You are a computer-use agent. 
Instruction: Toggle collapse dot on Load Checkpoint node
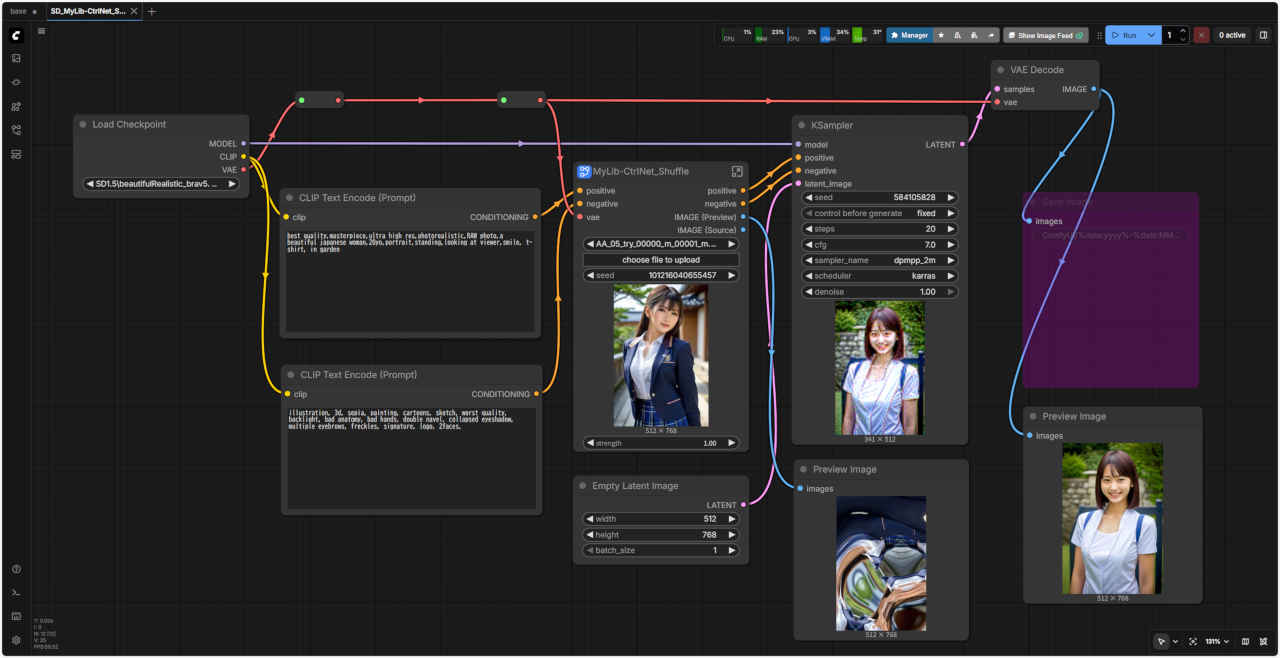[x=83, y=125]
